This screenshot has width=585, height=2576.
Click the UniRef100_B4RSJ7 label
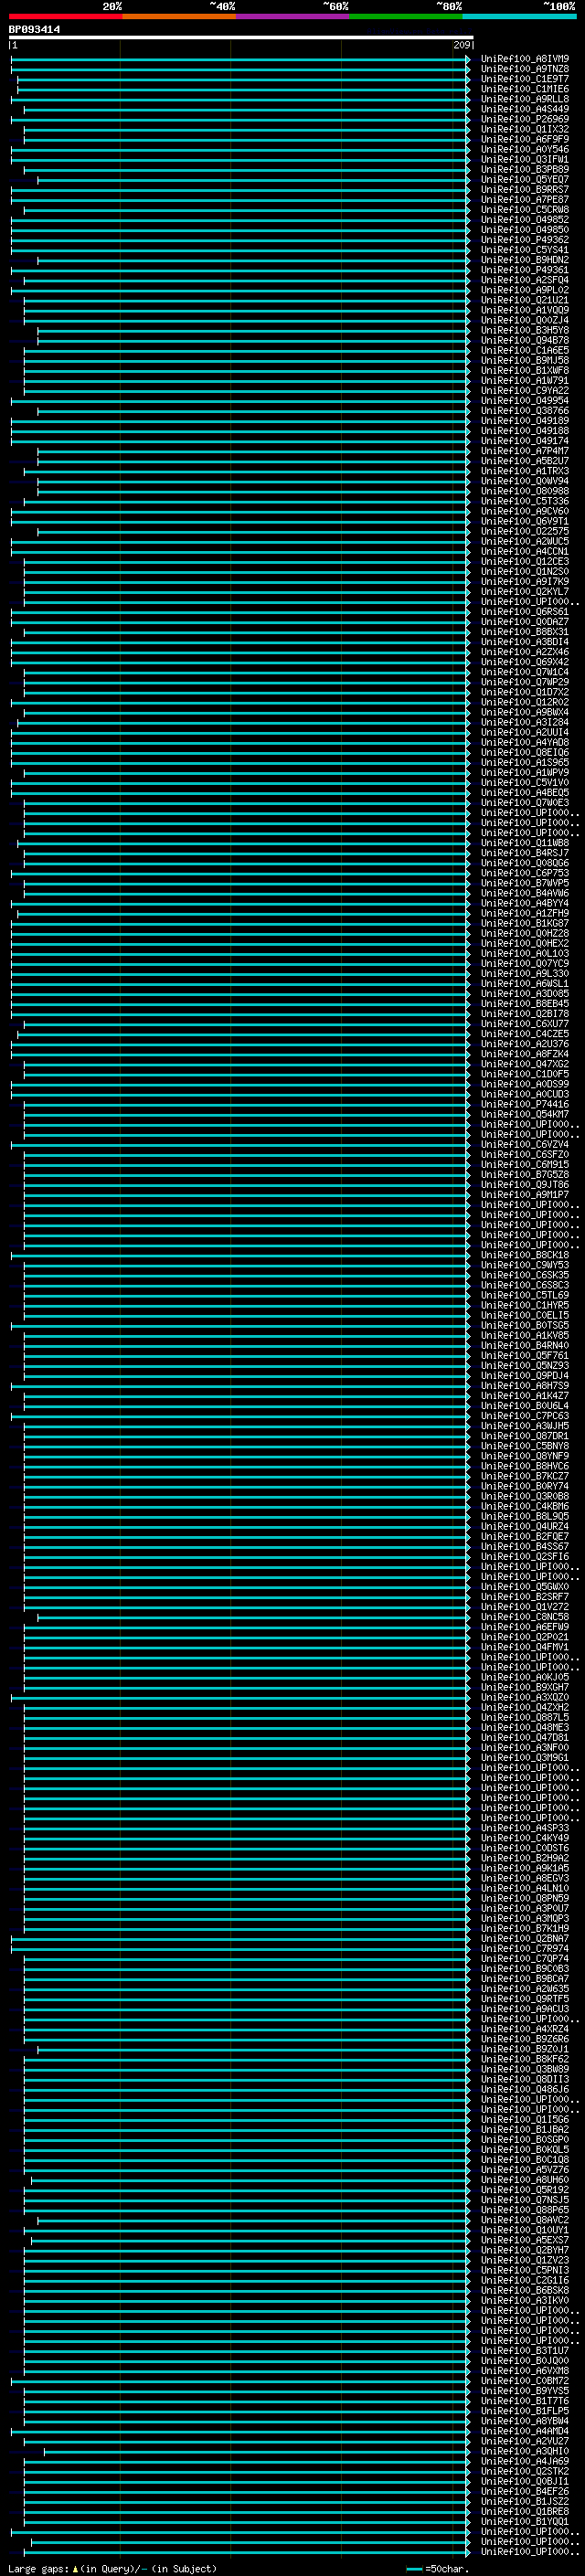point(525,852)
